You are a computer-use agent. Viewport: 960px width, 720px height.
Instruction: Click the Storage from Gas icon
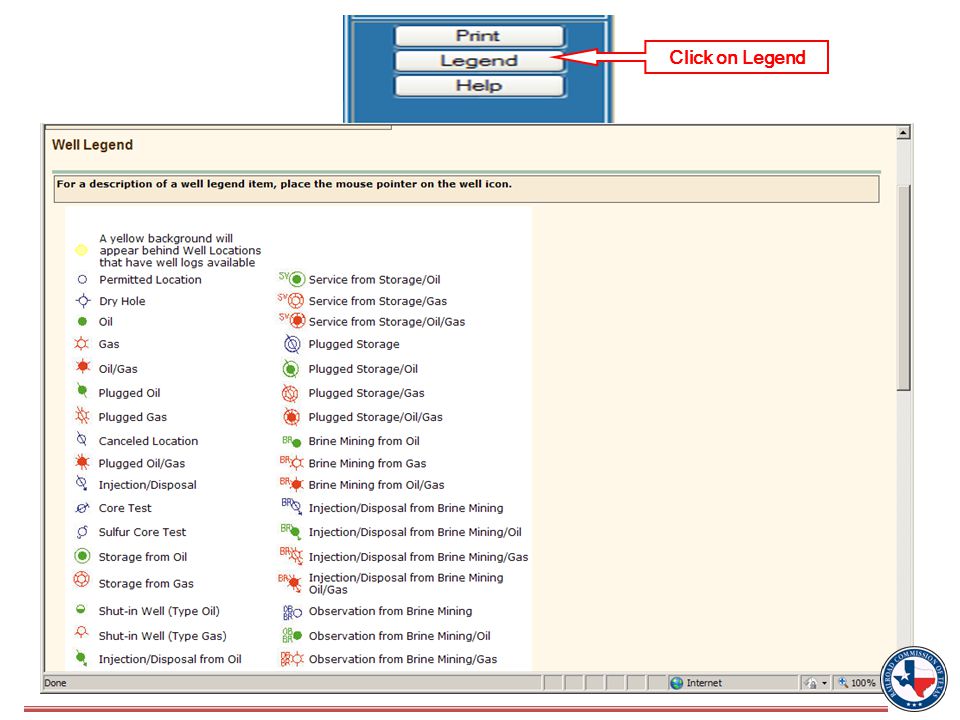pos(81,579)
